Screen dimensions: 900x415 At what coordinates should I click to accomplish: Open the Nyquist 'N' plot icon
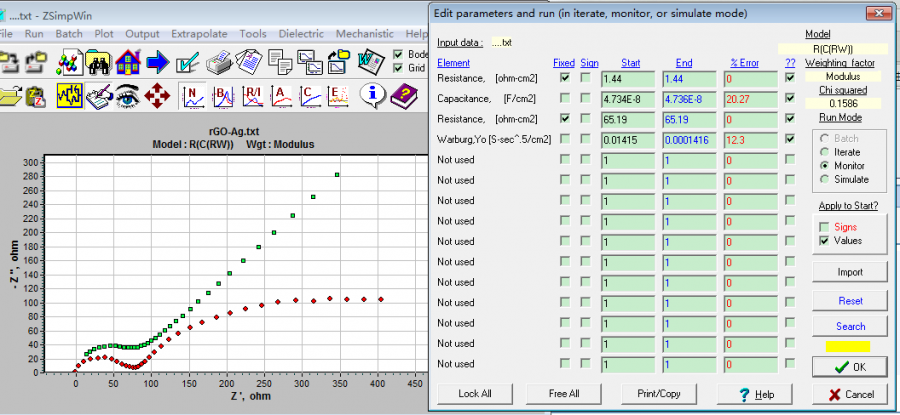194,97
